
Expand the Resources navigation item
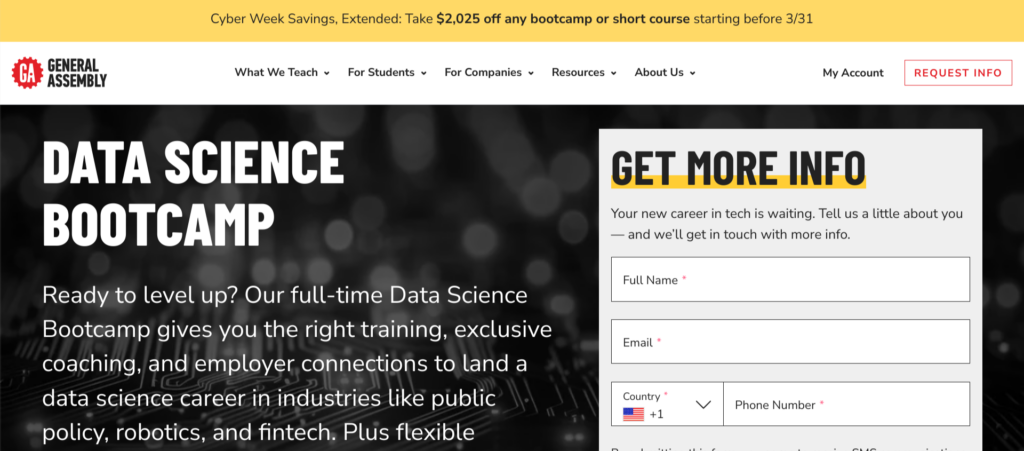pos(578,72)
